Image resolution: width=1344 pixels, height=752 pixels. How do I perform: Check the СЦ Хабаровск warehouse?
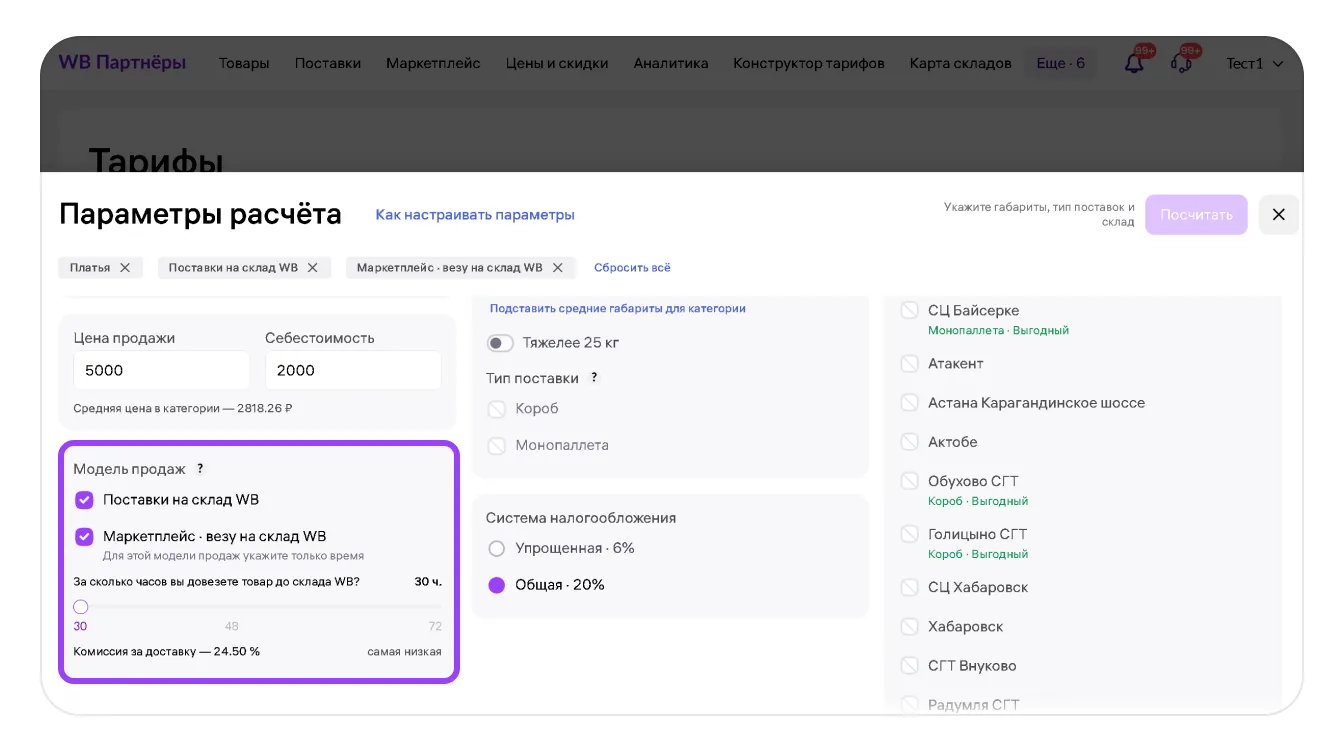pyautogui.click(x=909, y=587)
